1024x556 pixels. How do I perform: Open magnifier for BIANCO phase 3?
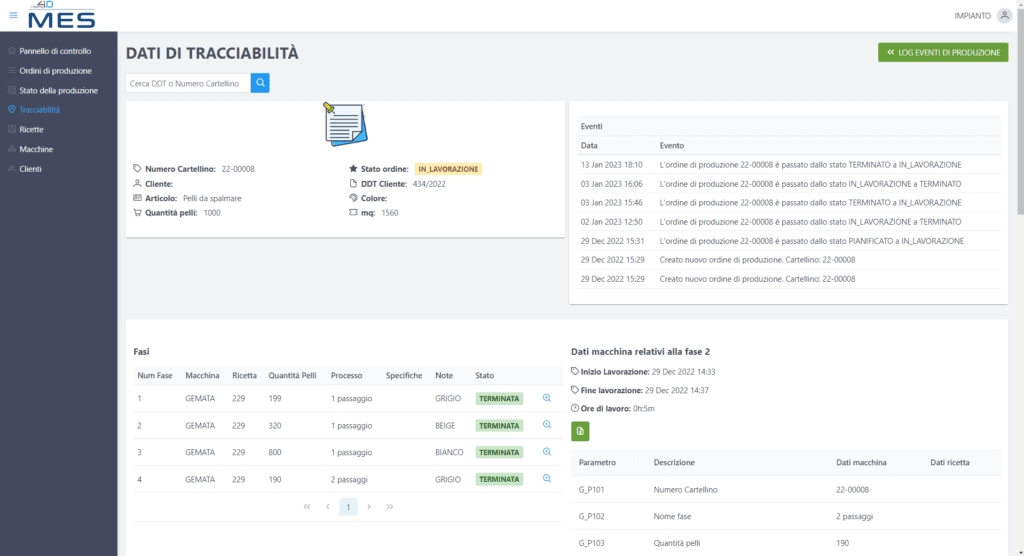click(x=547, y=451)
